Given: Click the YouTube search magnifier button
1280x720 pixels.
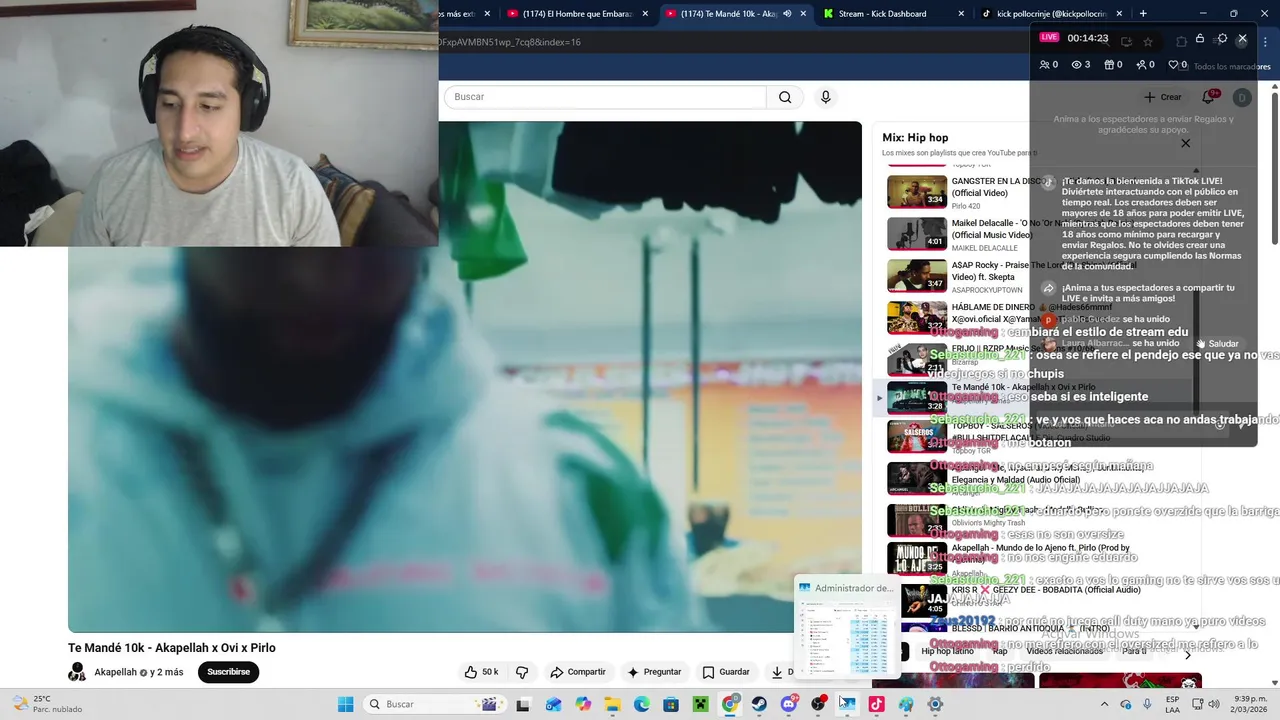Looking at the screenshot, I should coord(785,97).
